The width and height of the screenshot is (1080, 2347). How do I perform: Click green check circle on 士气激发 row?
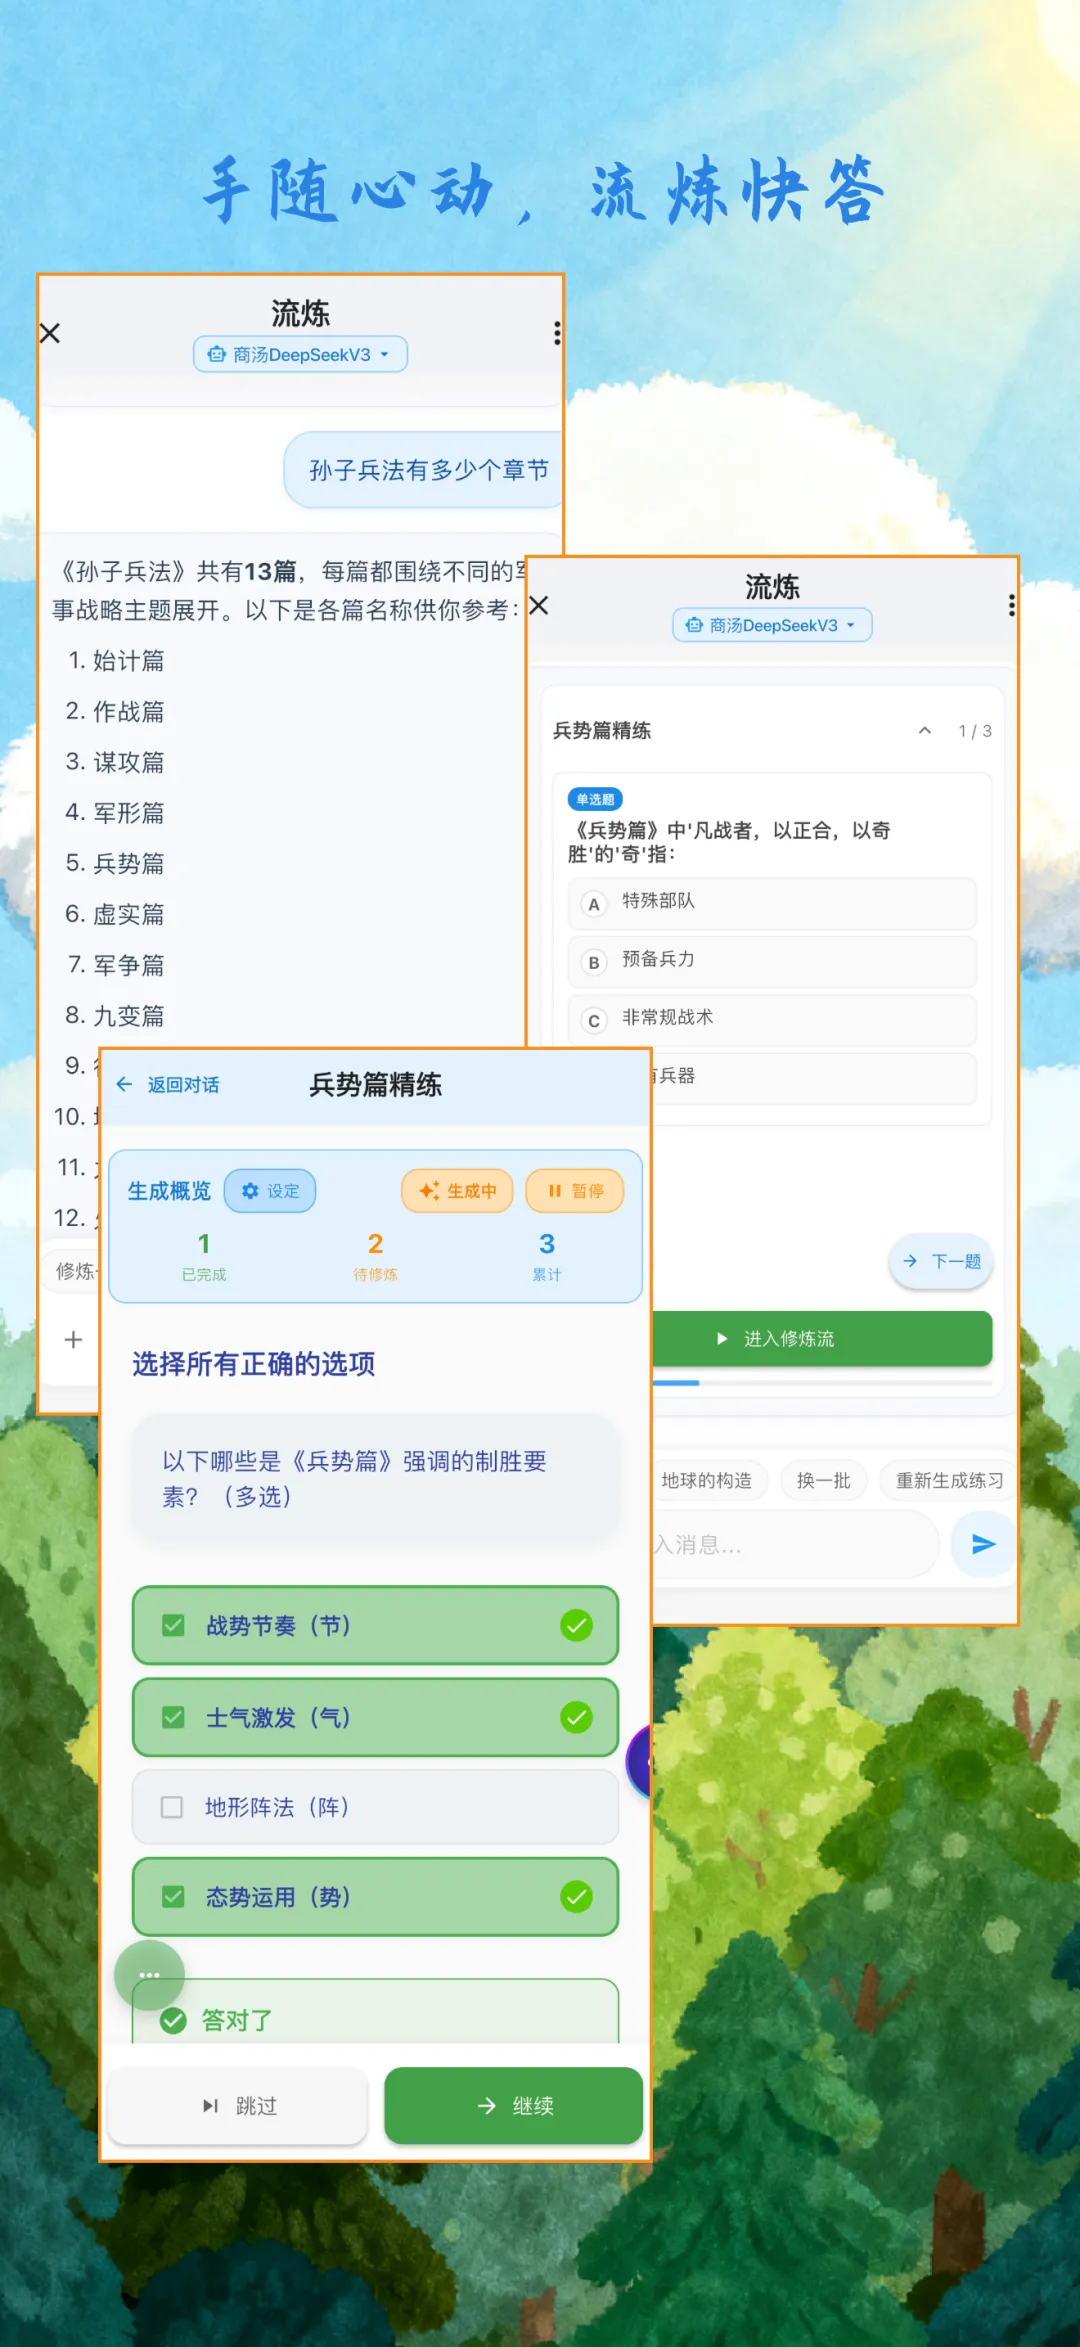tap(576, 1717)
